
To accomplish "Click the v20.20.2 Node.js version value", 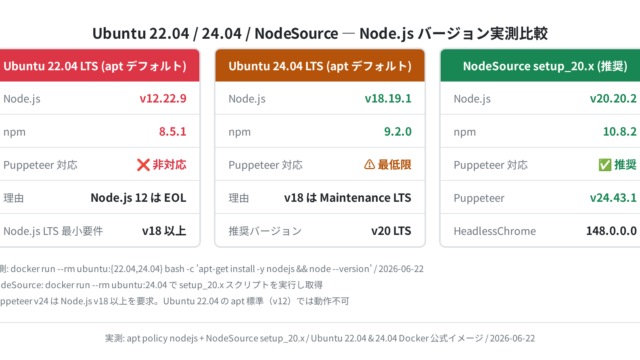I will click(x=613, y=98).
